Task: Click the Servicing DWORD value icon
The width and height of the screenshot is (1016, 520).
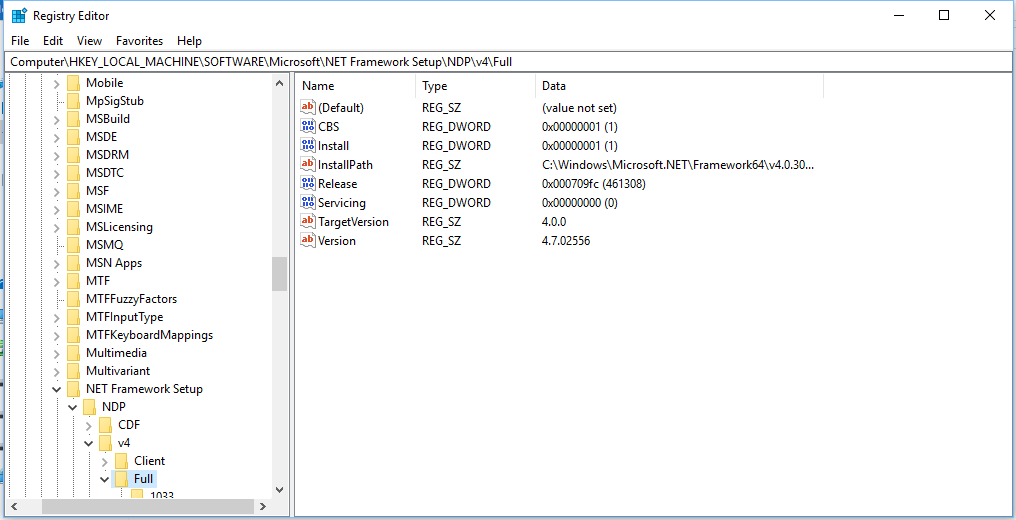Action: pyautogui.click(x=308, y=203)
